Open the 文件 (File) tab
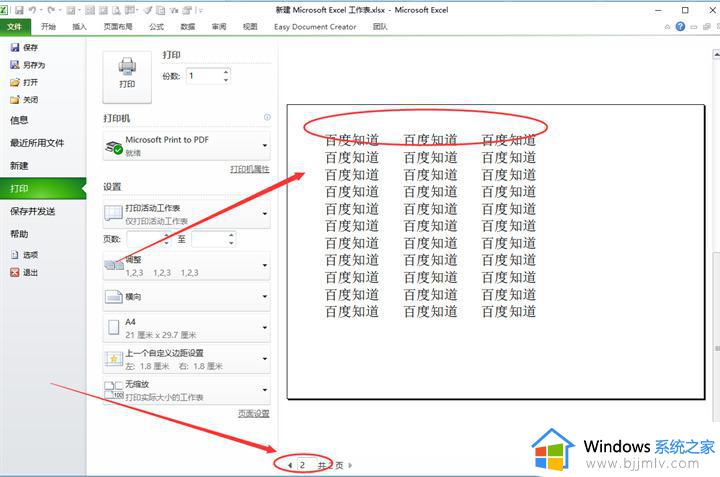The height and width of the screenshot is (477, 720). click(x=15, y=27)
